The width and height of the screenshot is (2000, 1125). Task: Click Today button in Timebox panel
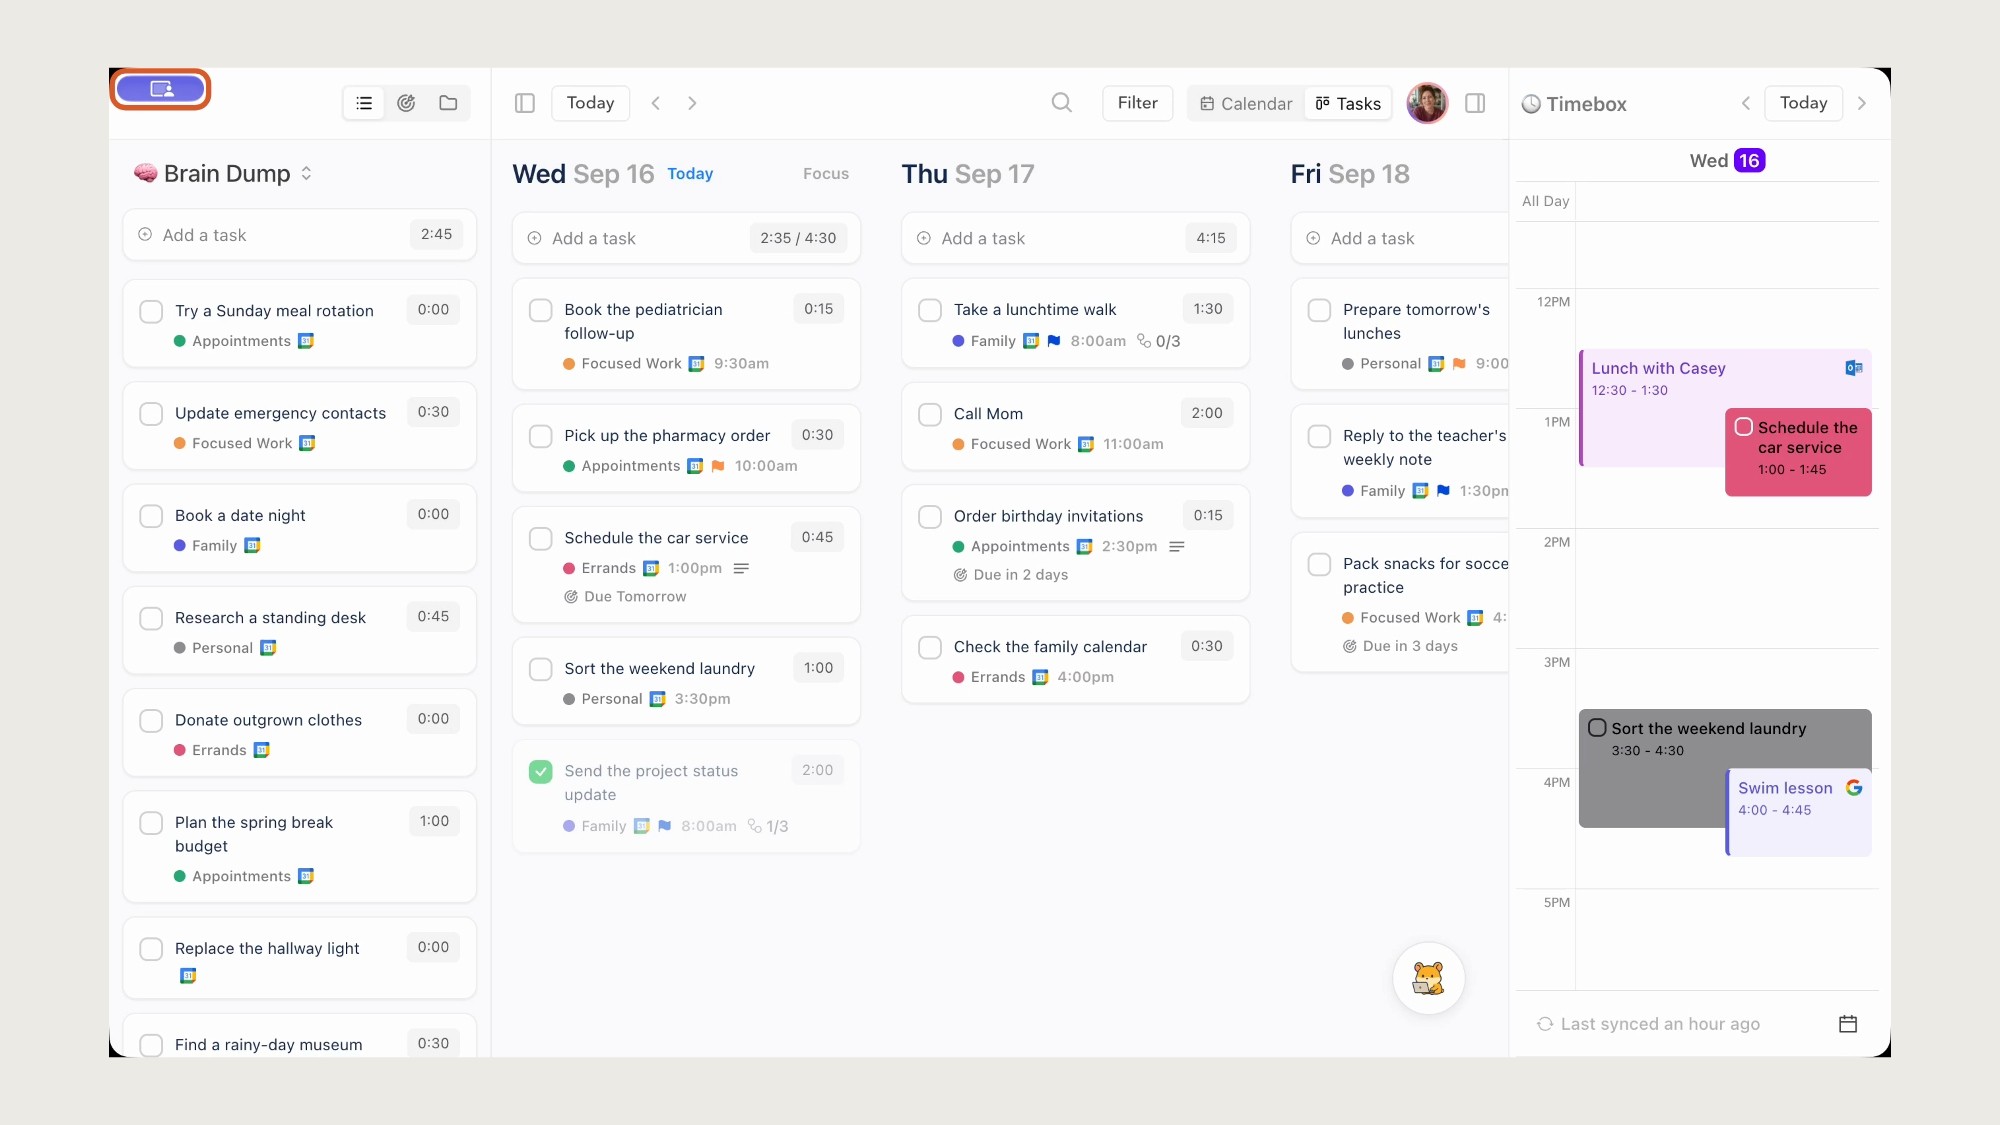1804,103
